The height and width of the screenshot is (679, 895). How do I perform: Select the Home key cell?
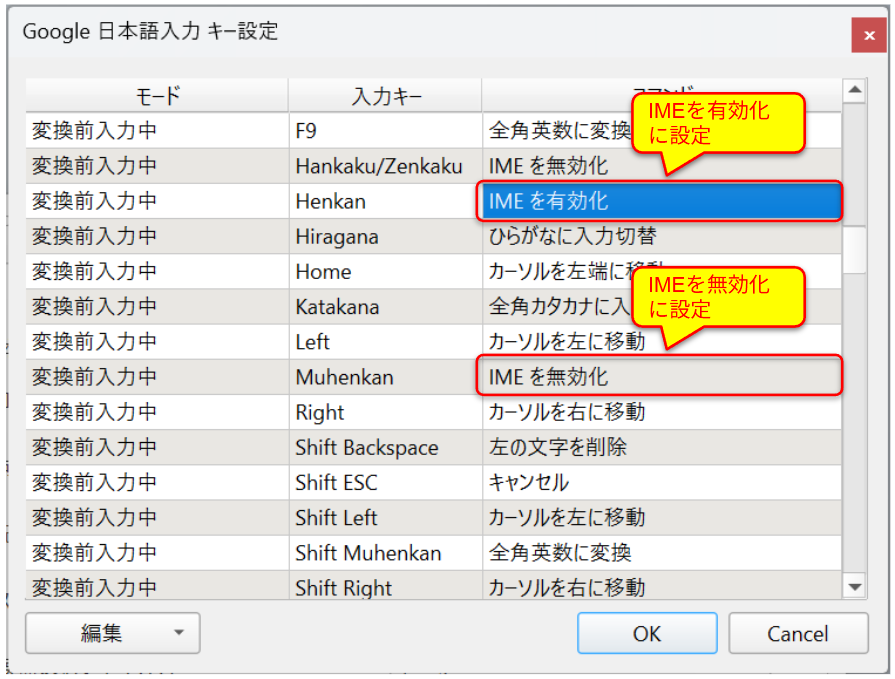coord(385,272)
